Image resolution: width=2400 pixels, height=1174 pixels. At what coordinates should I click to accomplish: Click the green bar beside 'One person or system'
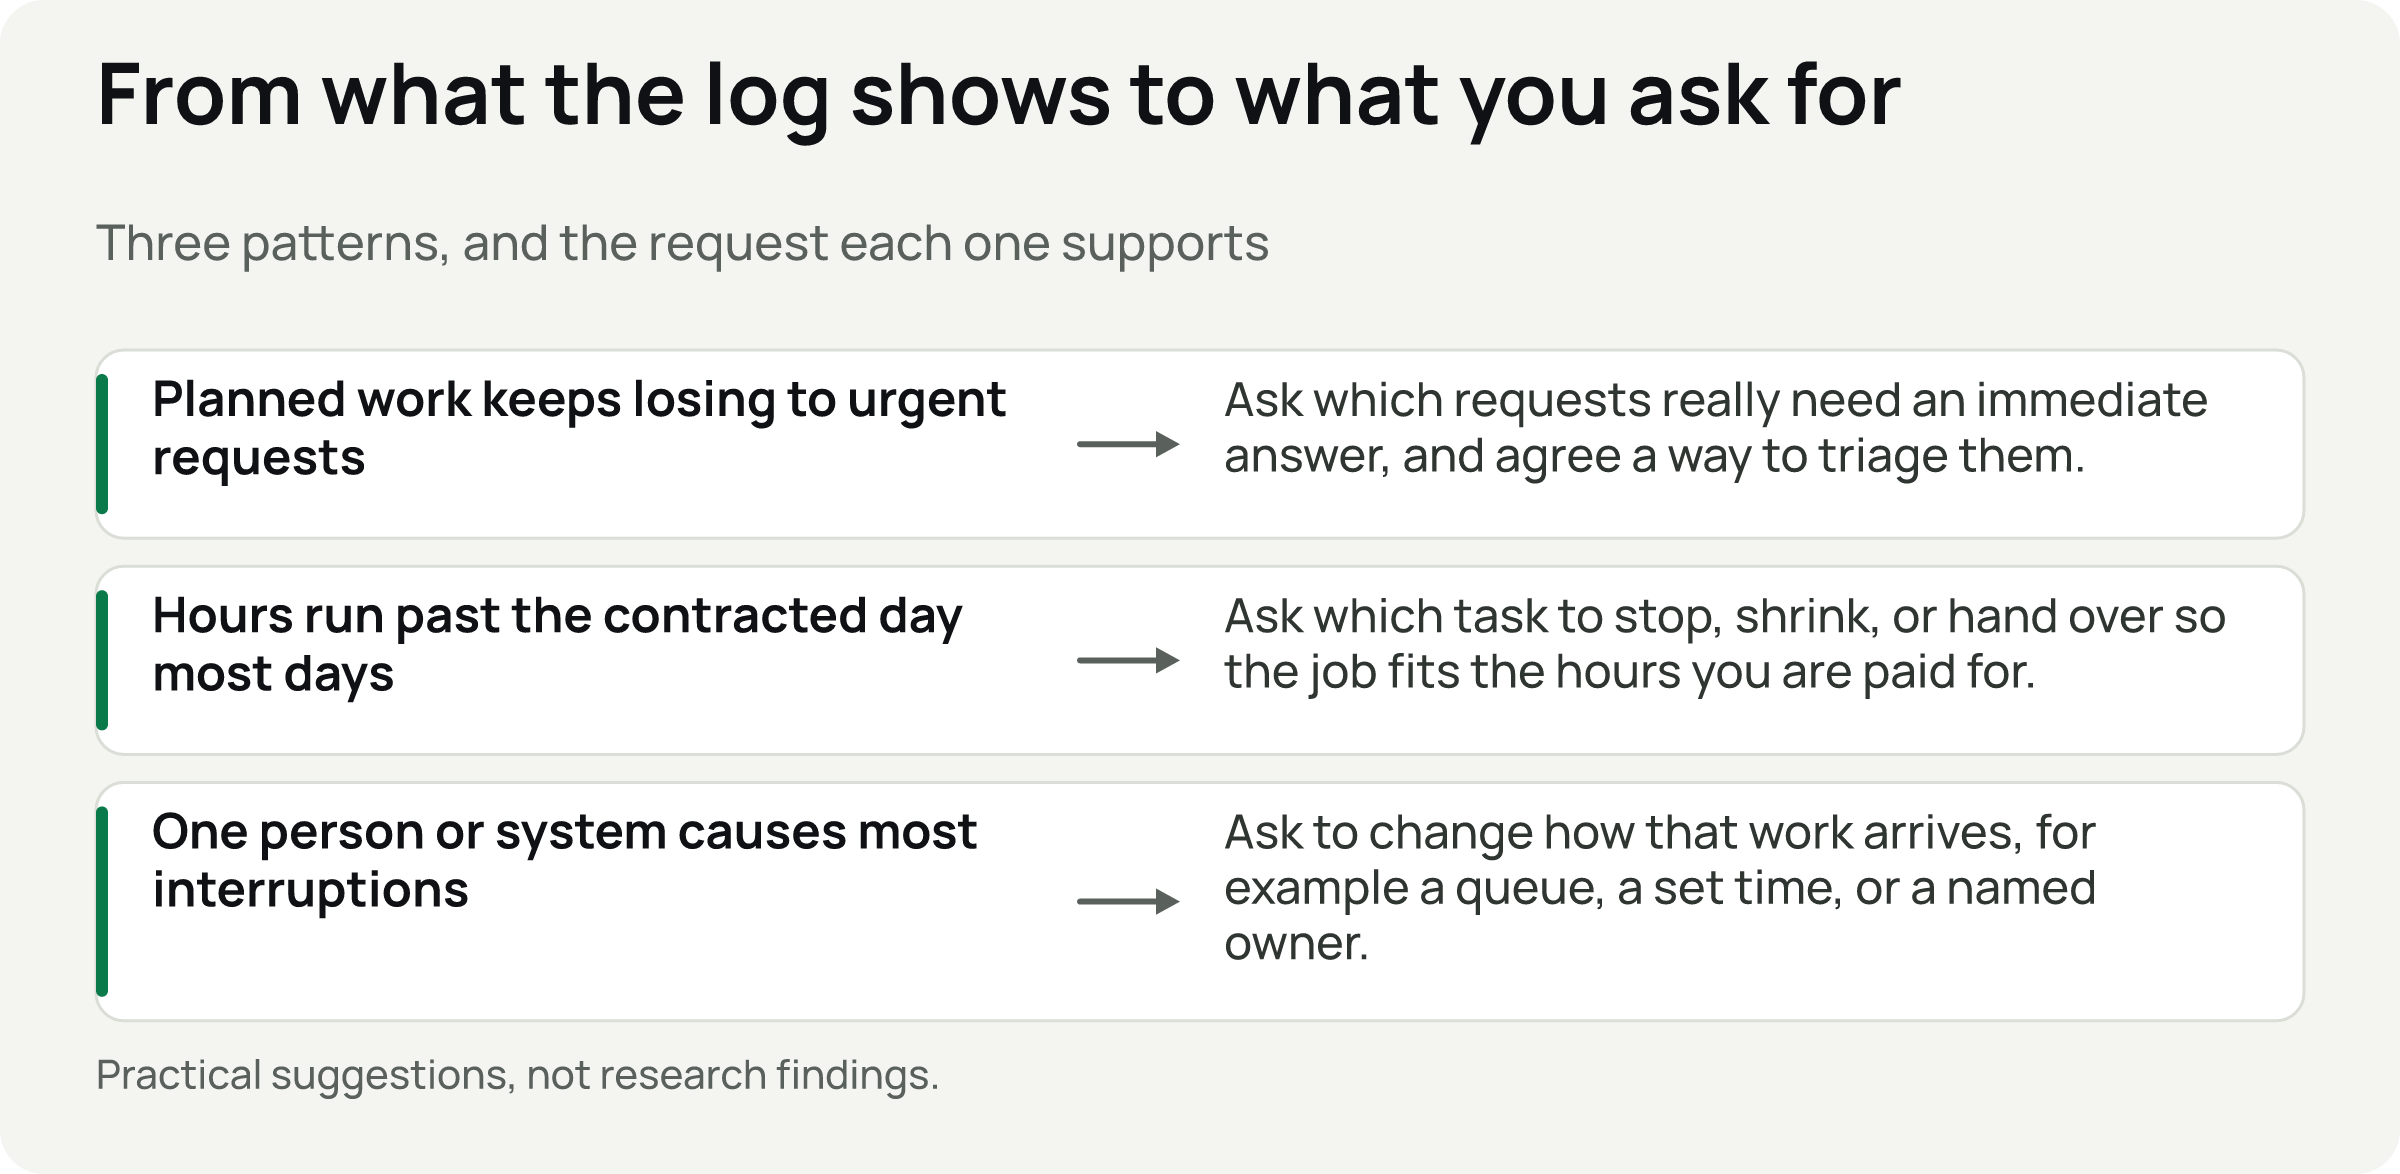point(102,901)
